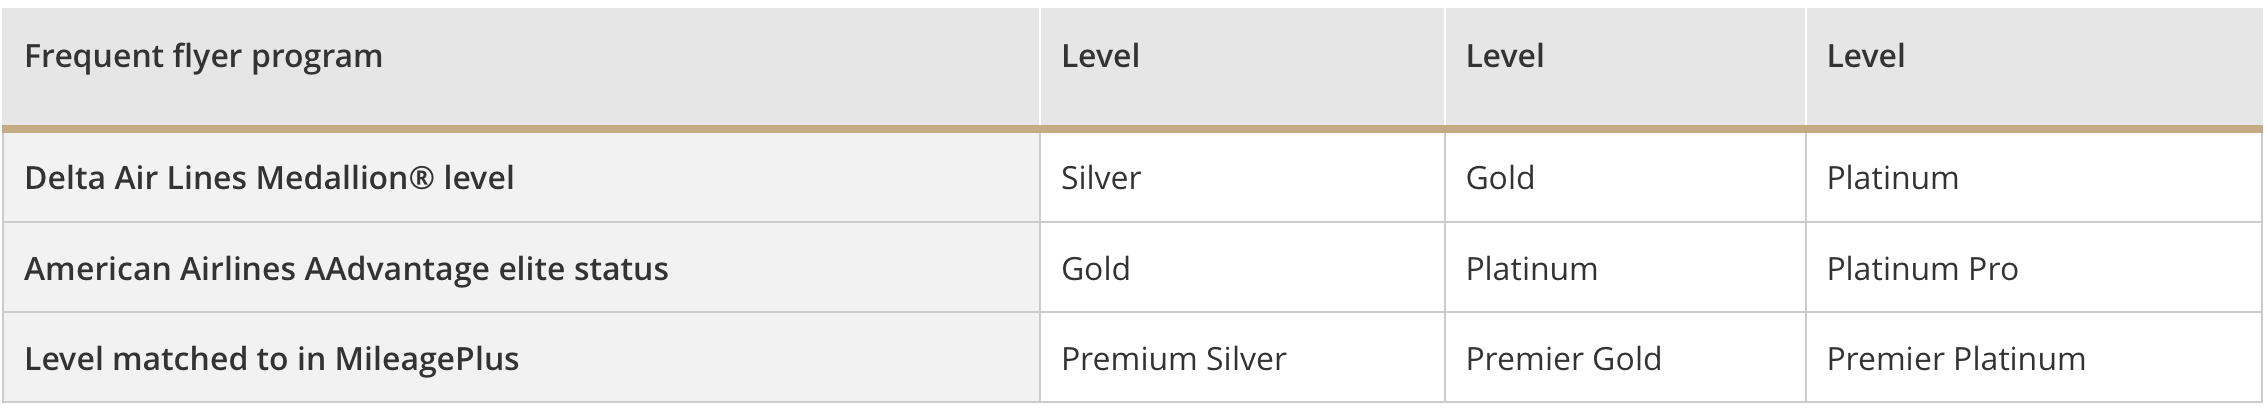Click the Premier Platinum cell
This screenshot has width=2264, height=408.
[1955, 359]
